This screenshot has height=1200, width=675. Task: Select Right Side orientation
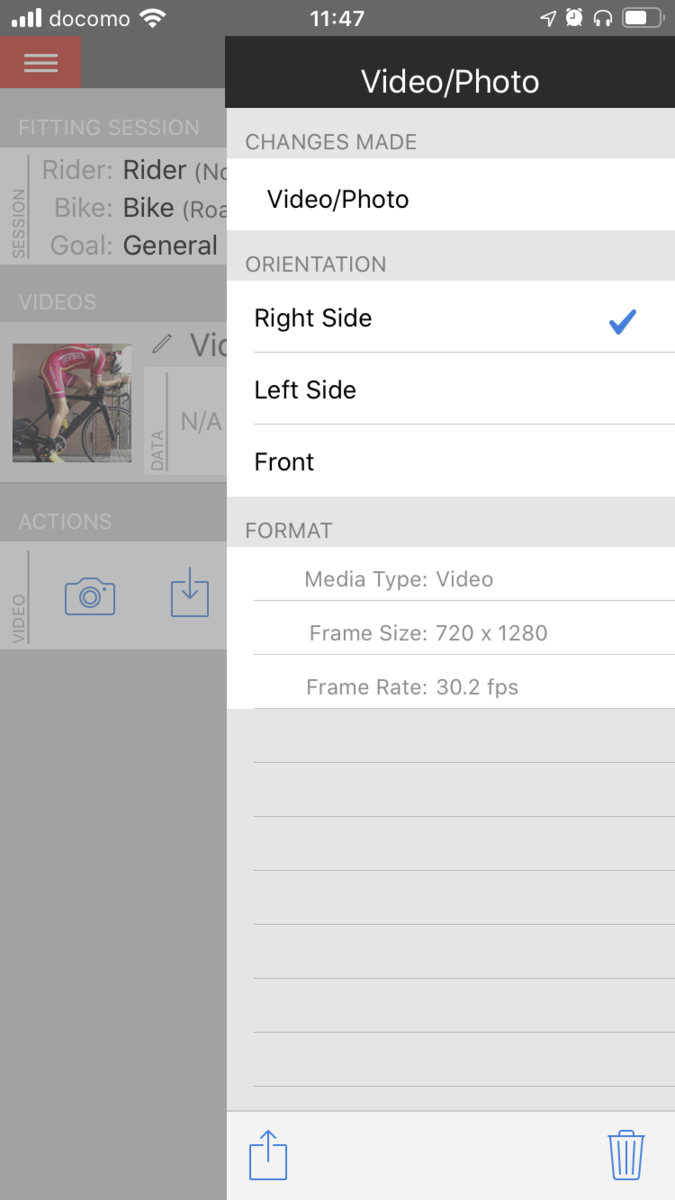(x=313, y=318)
